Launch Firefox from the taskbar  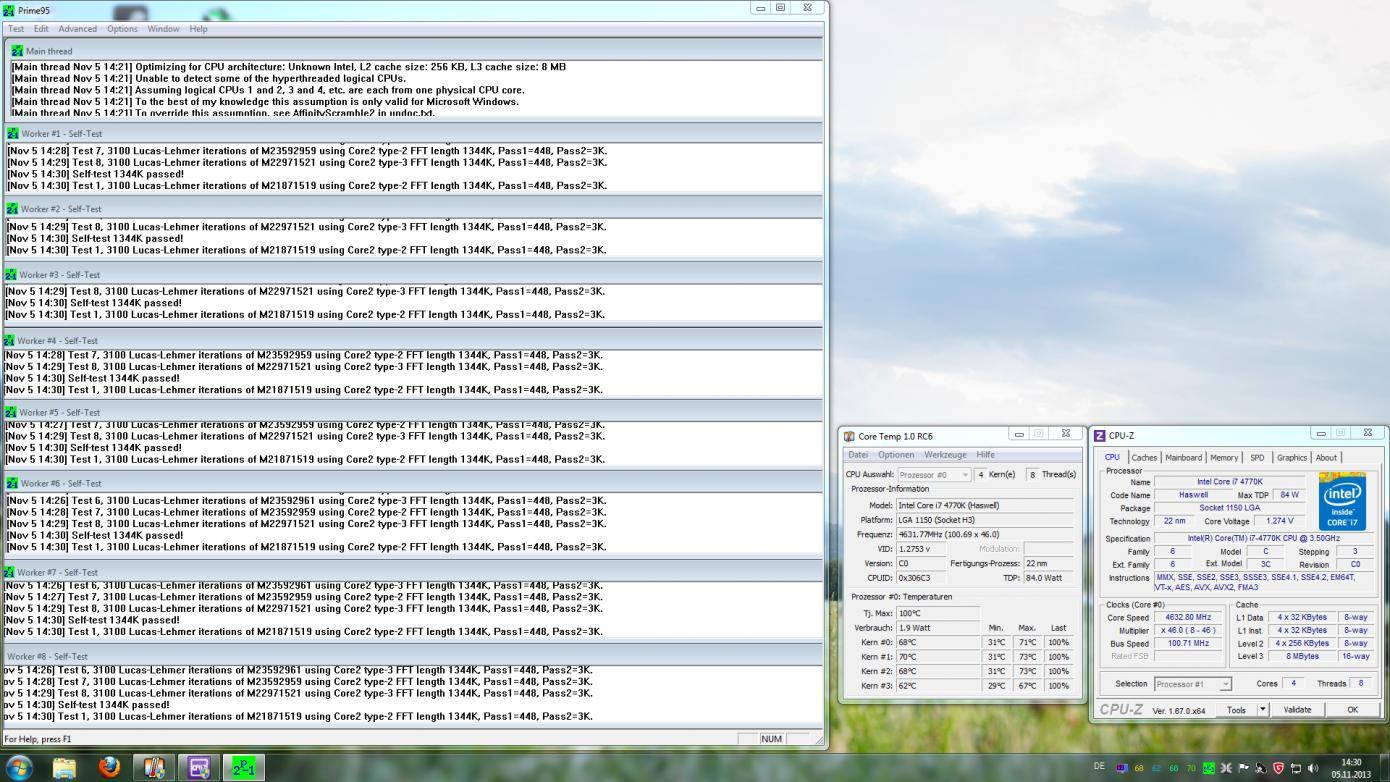109,767
